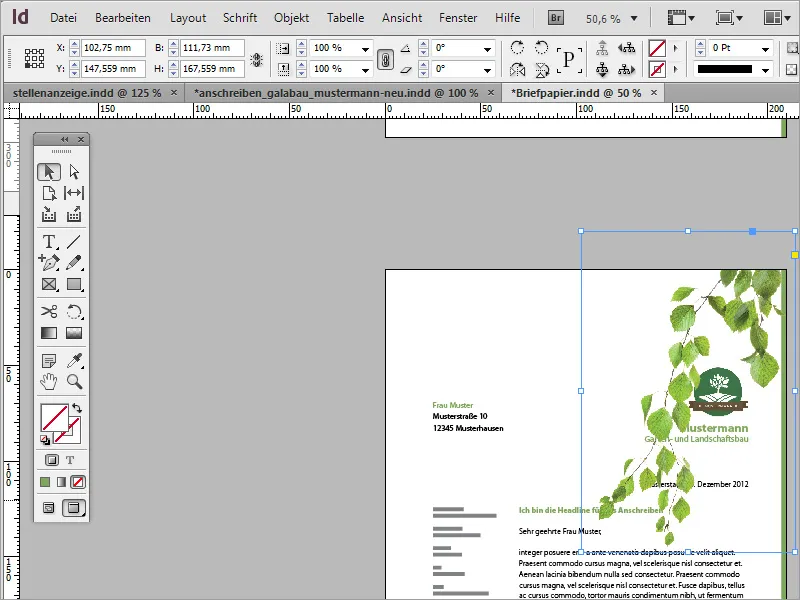Viewport: 800px width, 600px height.
Task: Open rotation angle dropdown
Action: (487, 49)
